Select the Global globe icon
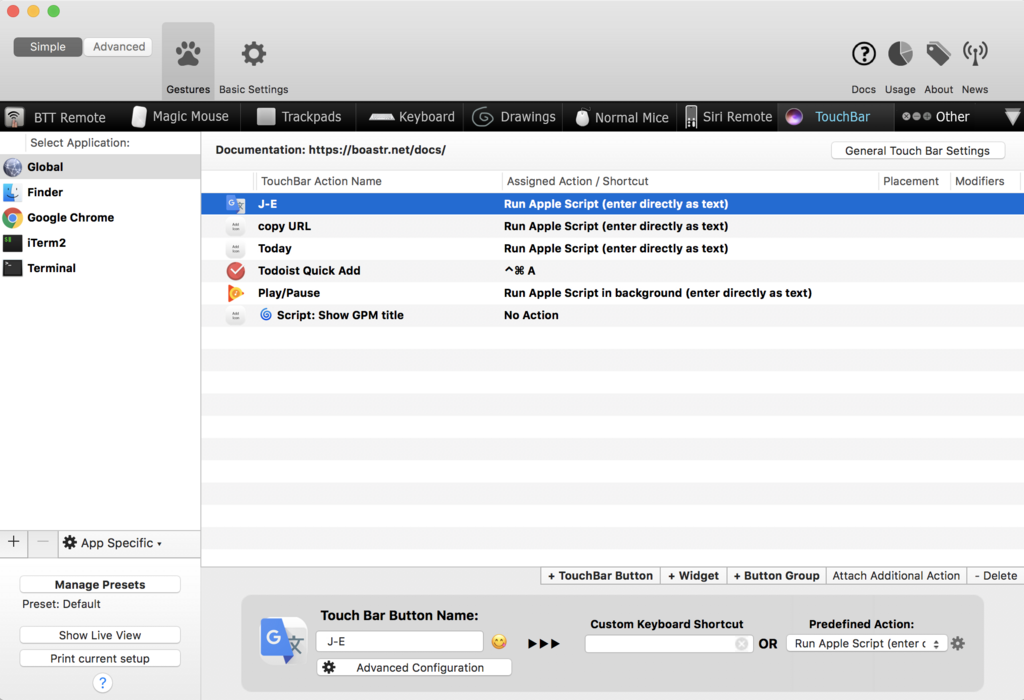This screenshot has width=1024, height=700. click(12, 167)
